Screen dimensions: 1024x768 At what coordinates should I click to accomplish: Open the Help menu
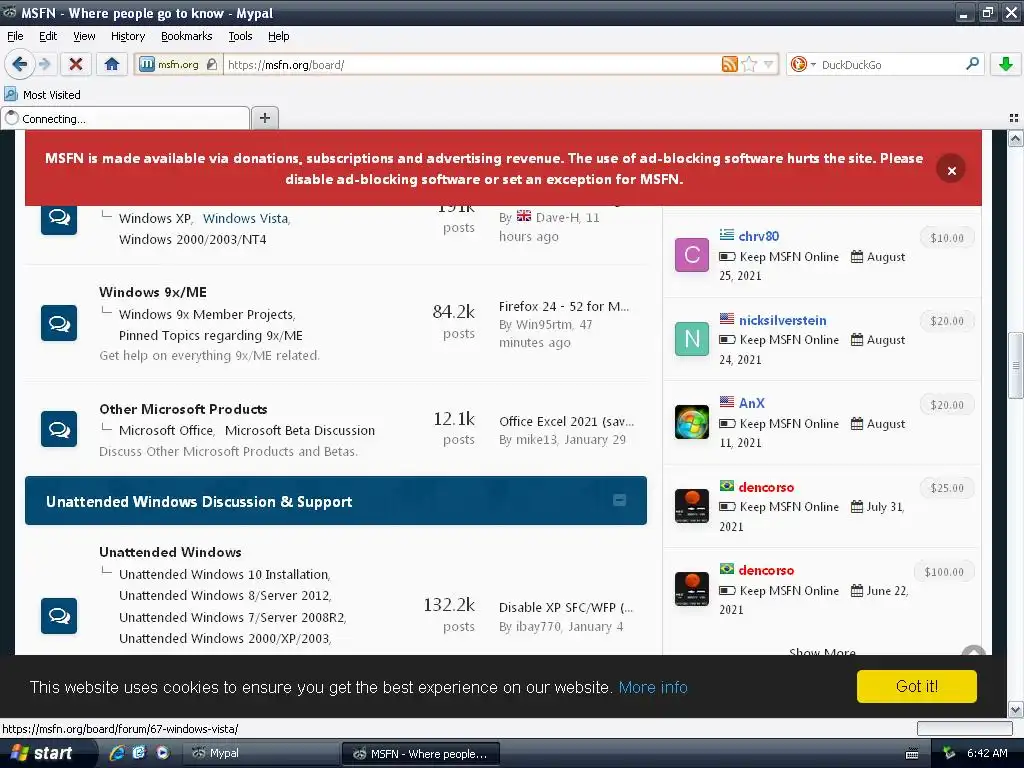[x=278, y=36]
